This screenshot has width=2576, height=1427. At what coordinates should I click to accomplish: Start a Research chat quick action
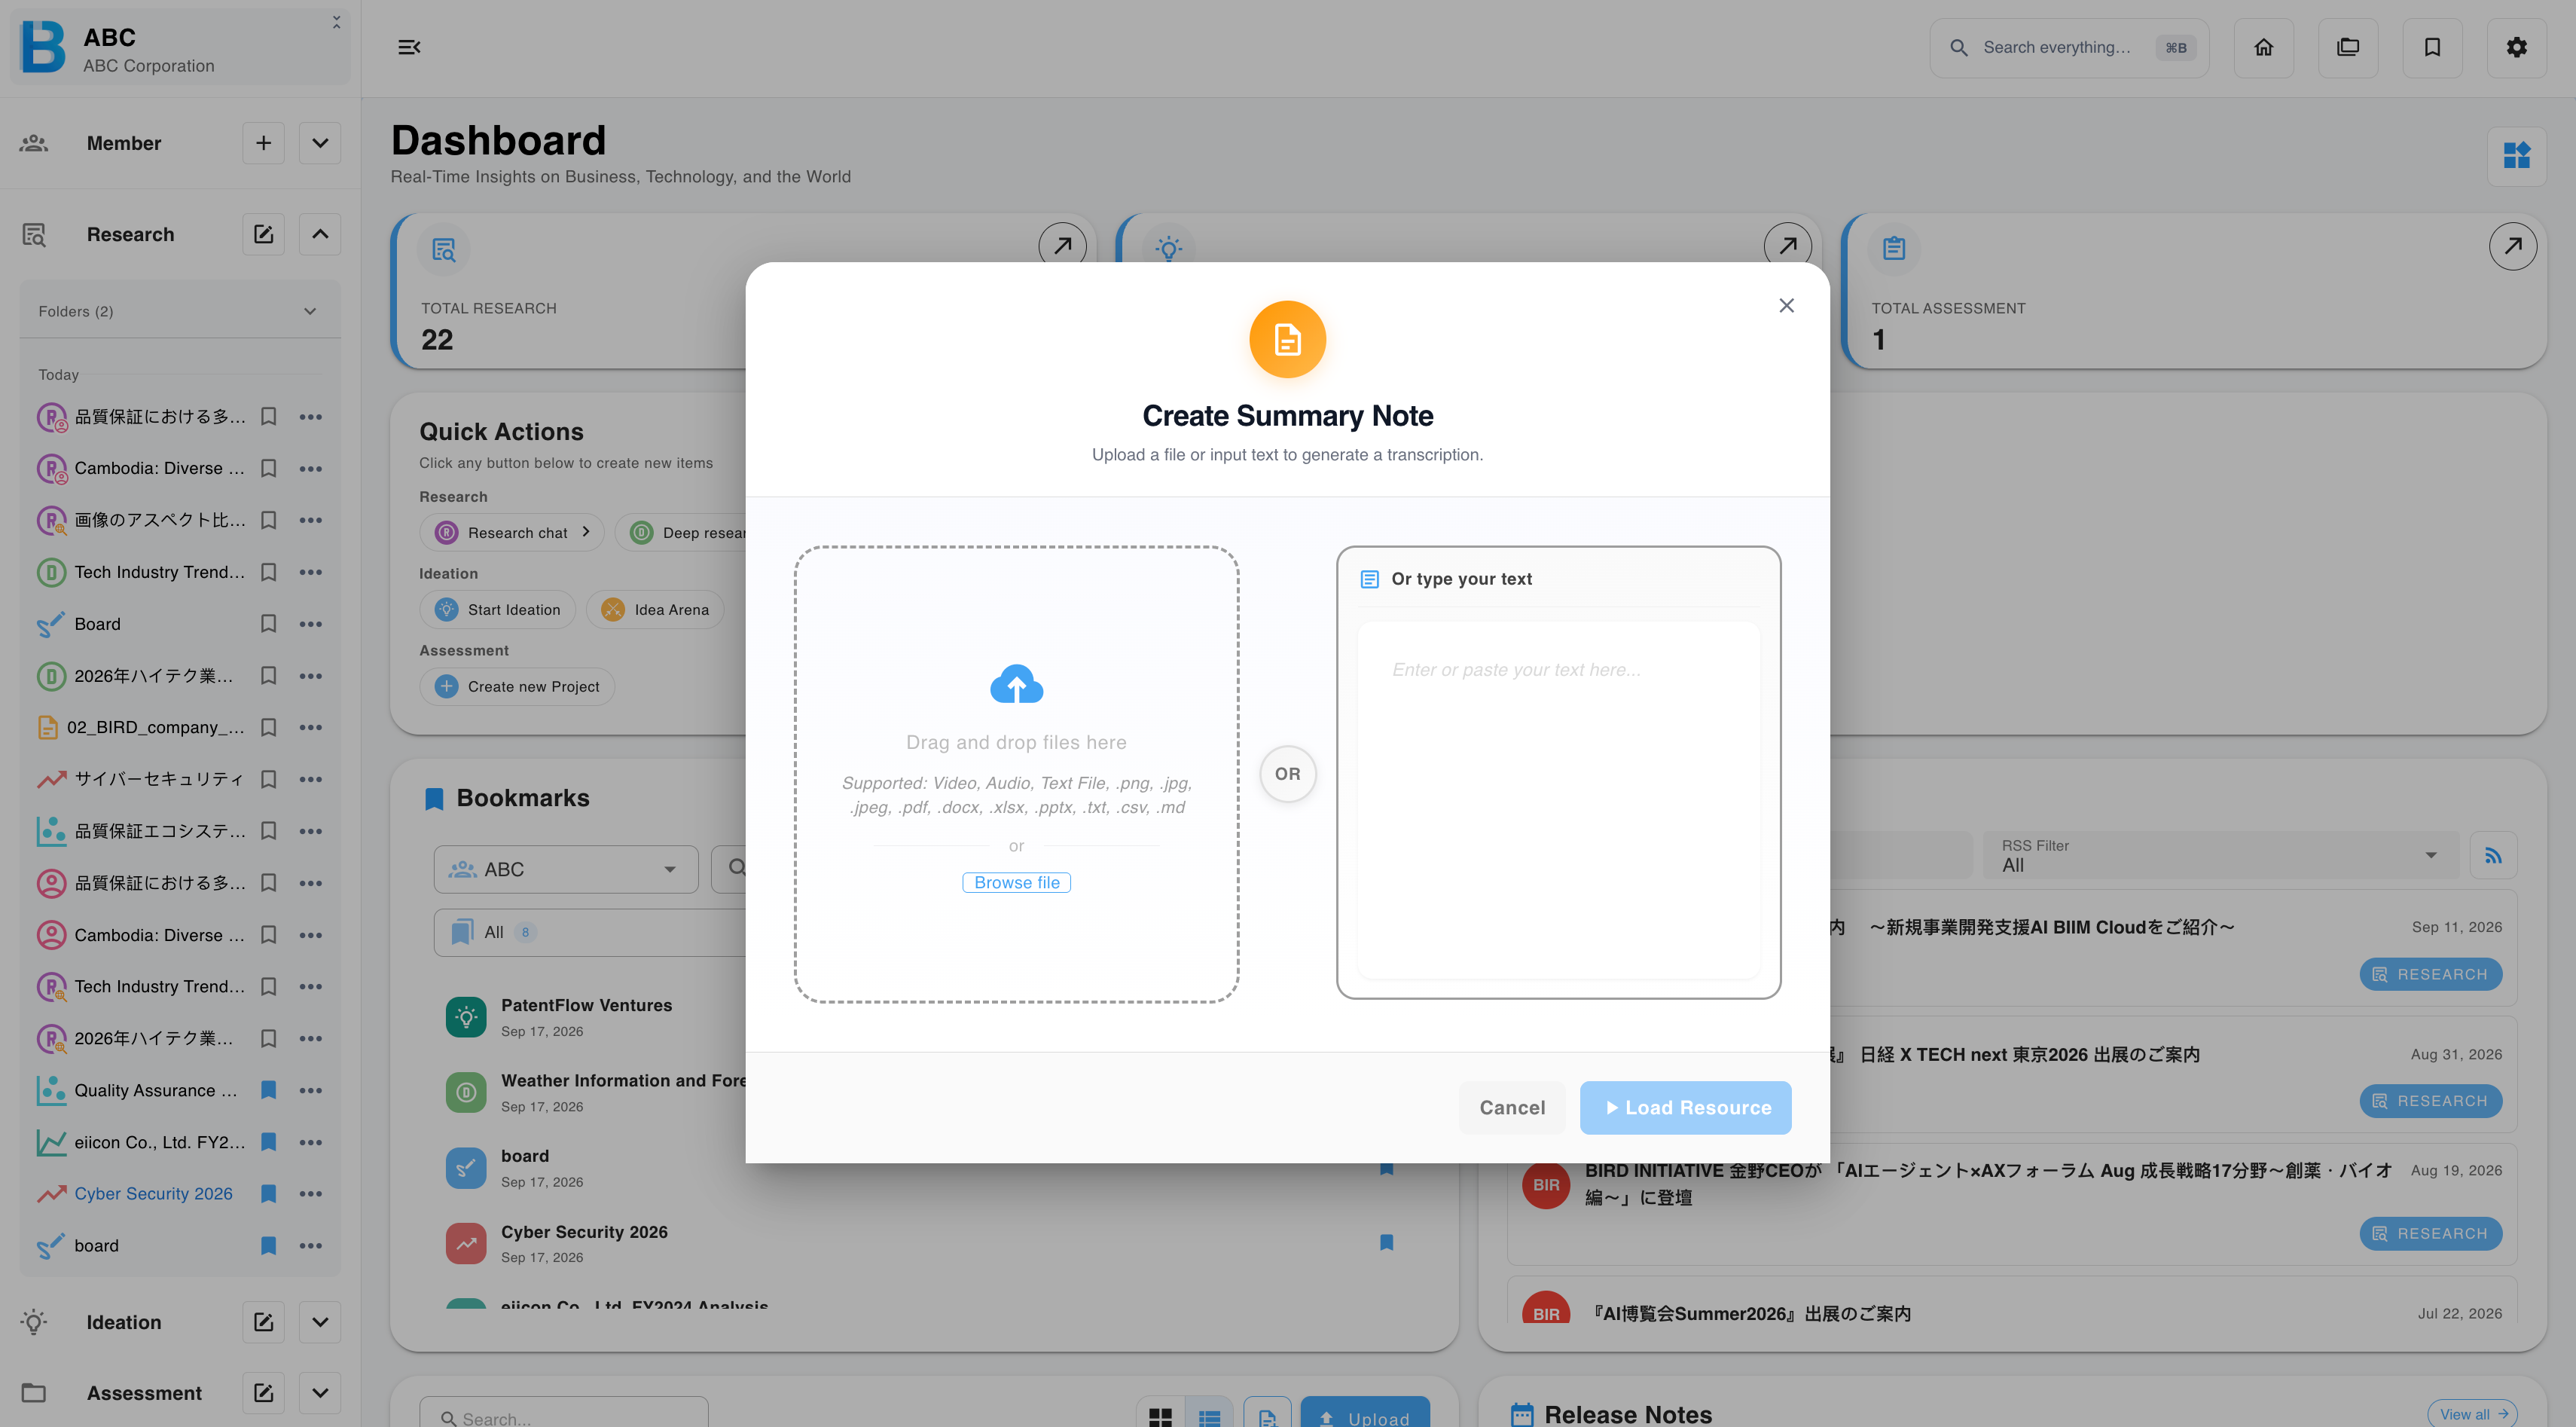click(x=512, y=532)
